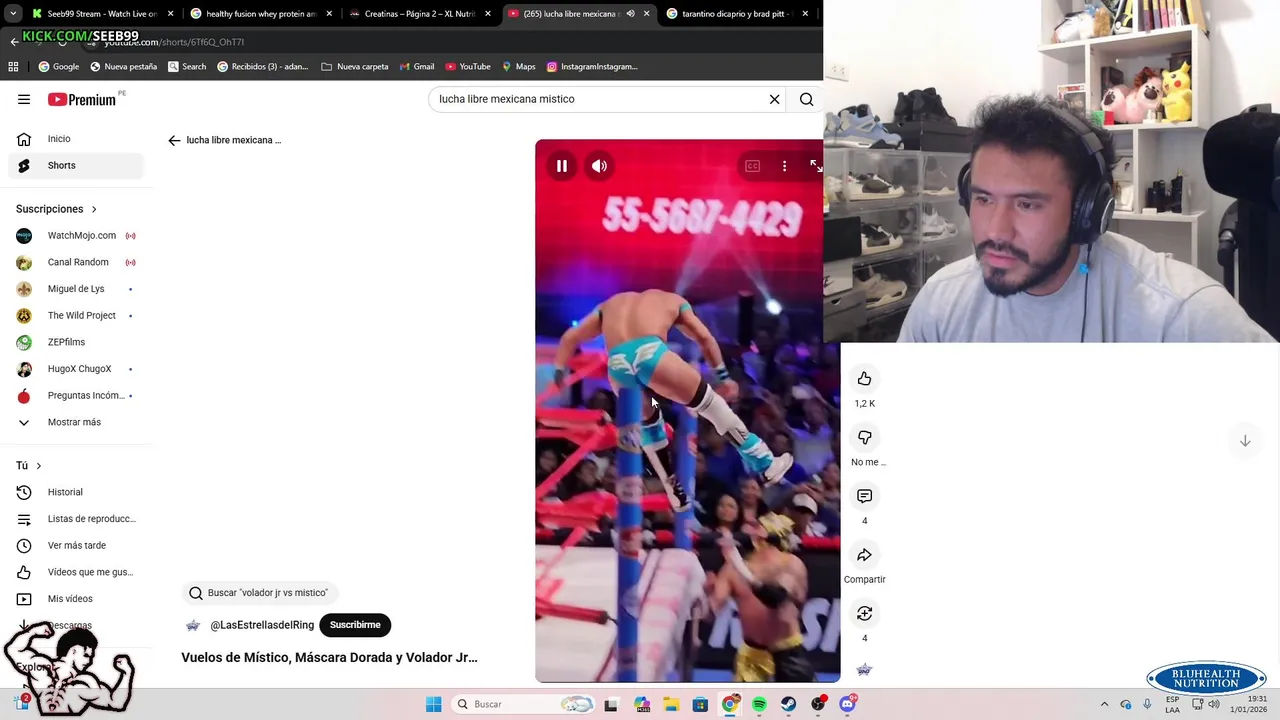Viewport: 1280px width, 720px height.
Task: Open File Explorer from the taskbar
Action: [x=671, y=704]
